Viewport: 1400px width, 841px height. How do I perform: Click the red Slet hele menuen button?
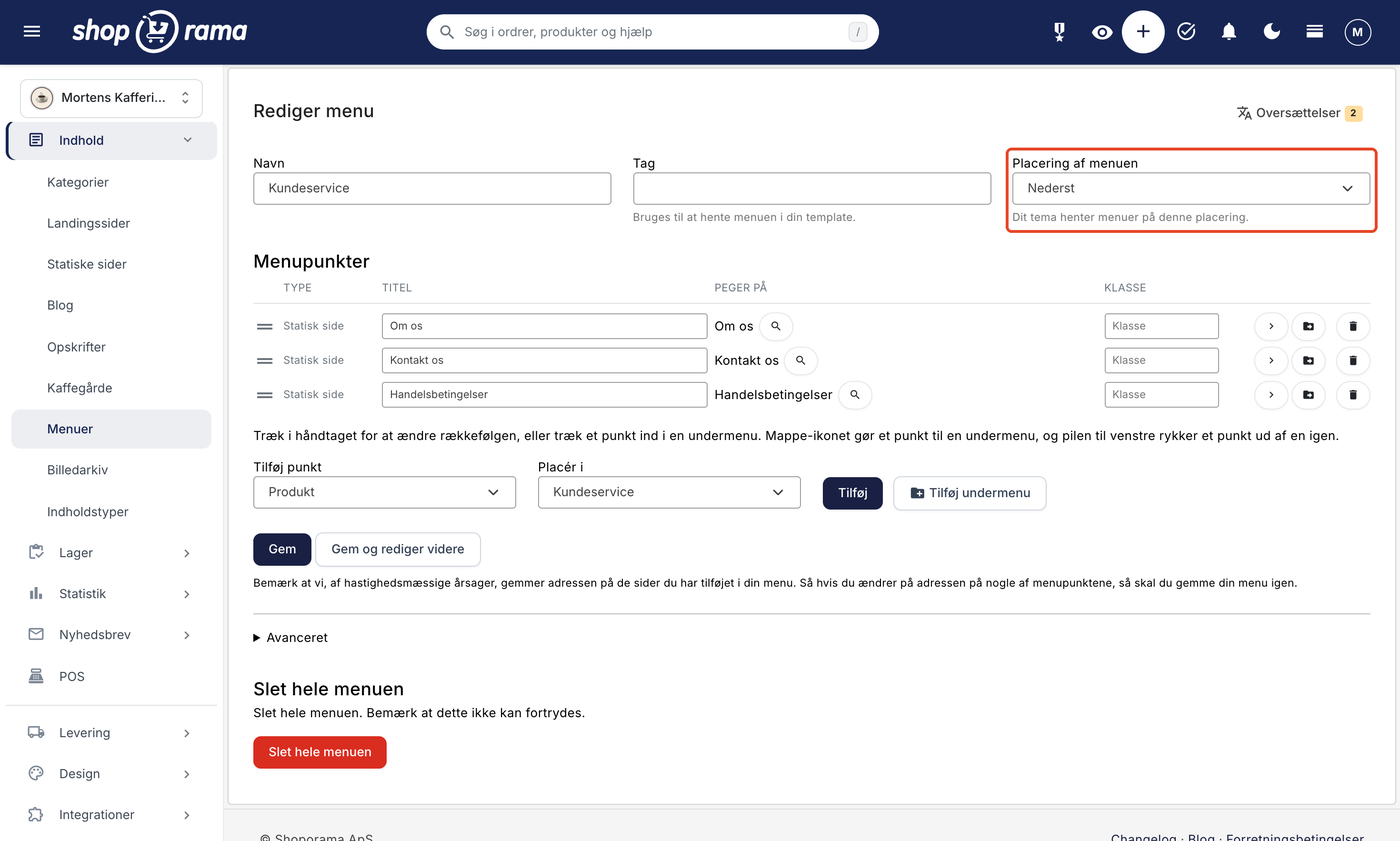320,752
